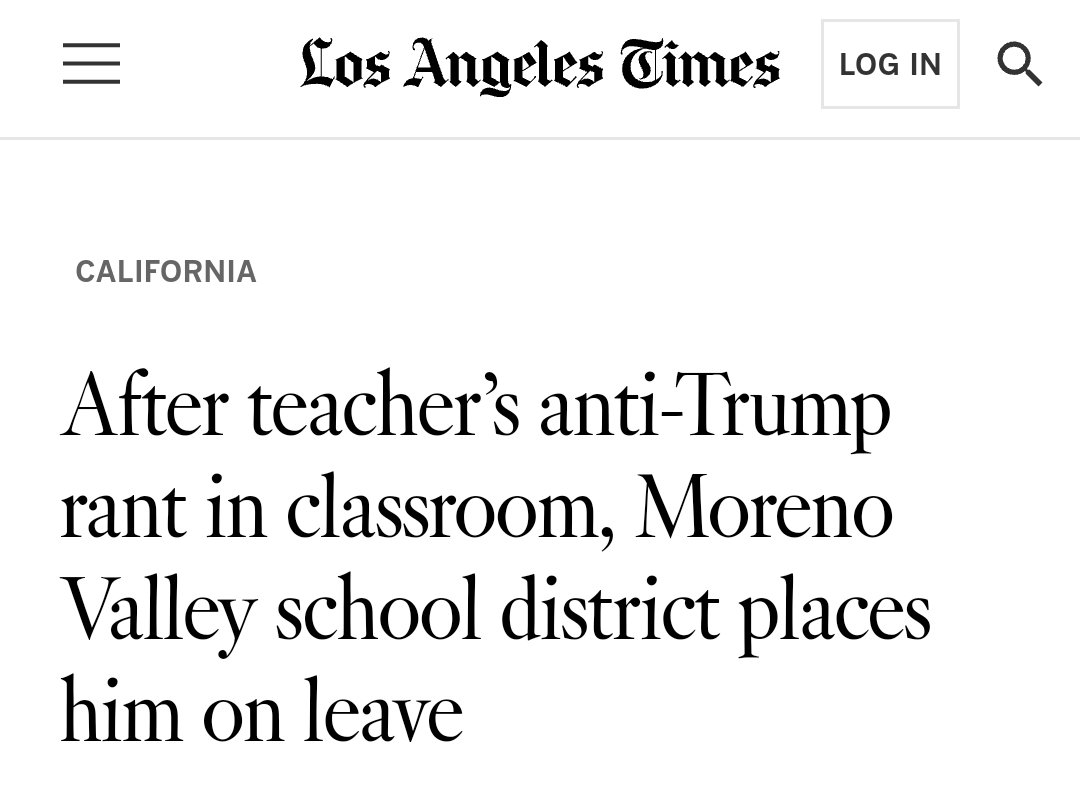Open the hamburger navigation menu
This screenshot has width=1080, height=801.
click(x=91, y=64)
